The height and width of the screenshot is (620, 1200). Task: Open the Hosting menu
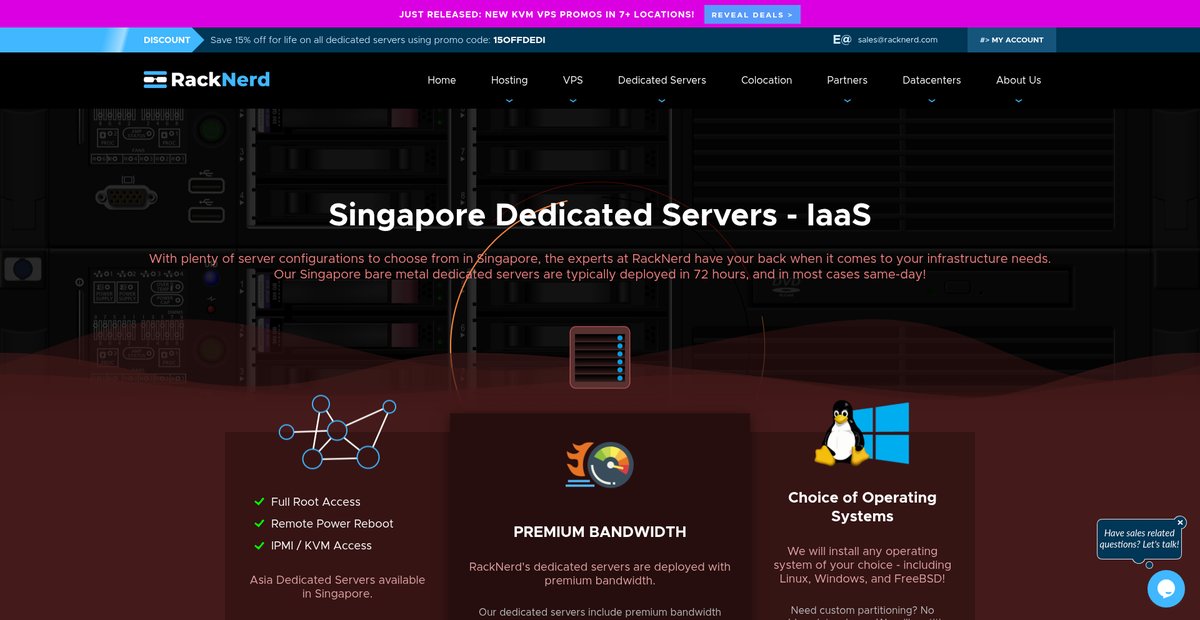[509, 80]
